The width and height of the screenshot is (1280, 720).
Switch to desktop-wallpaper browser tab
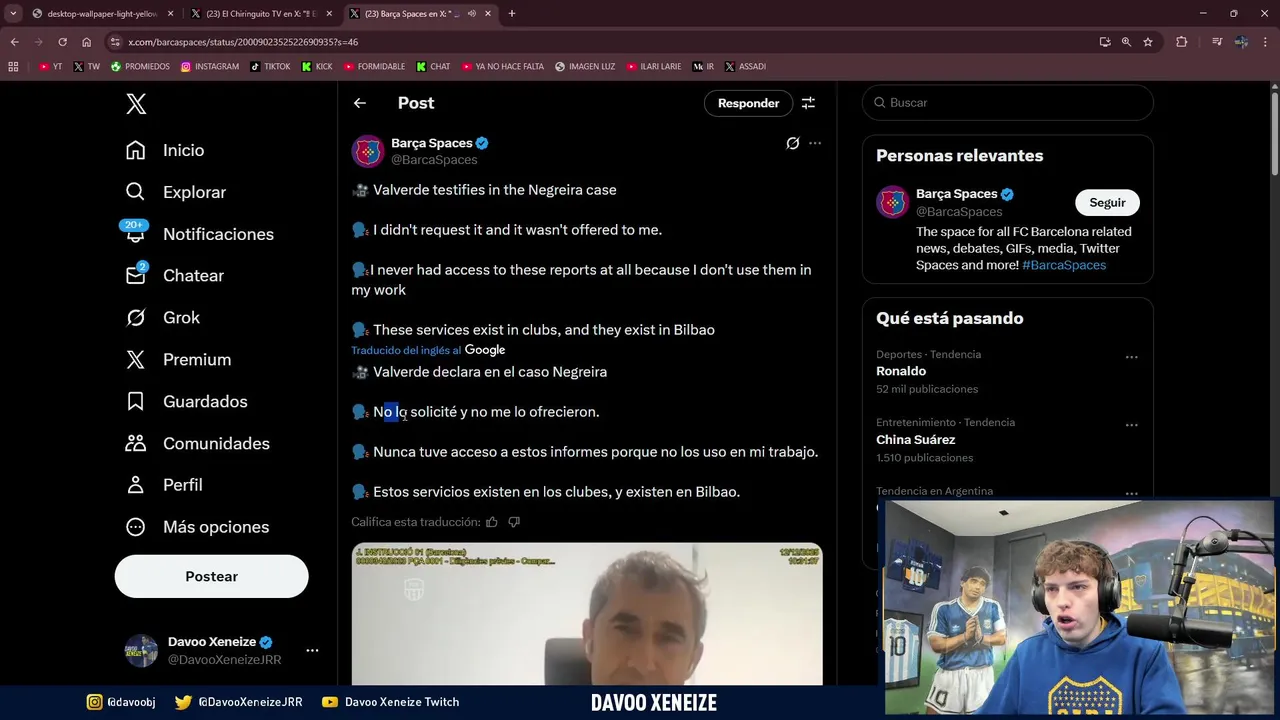[x=102, y=14]
